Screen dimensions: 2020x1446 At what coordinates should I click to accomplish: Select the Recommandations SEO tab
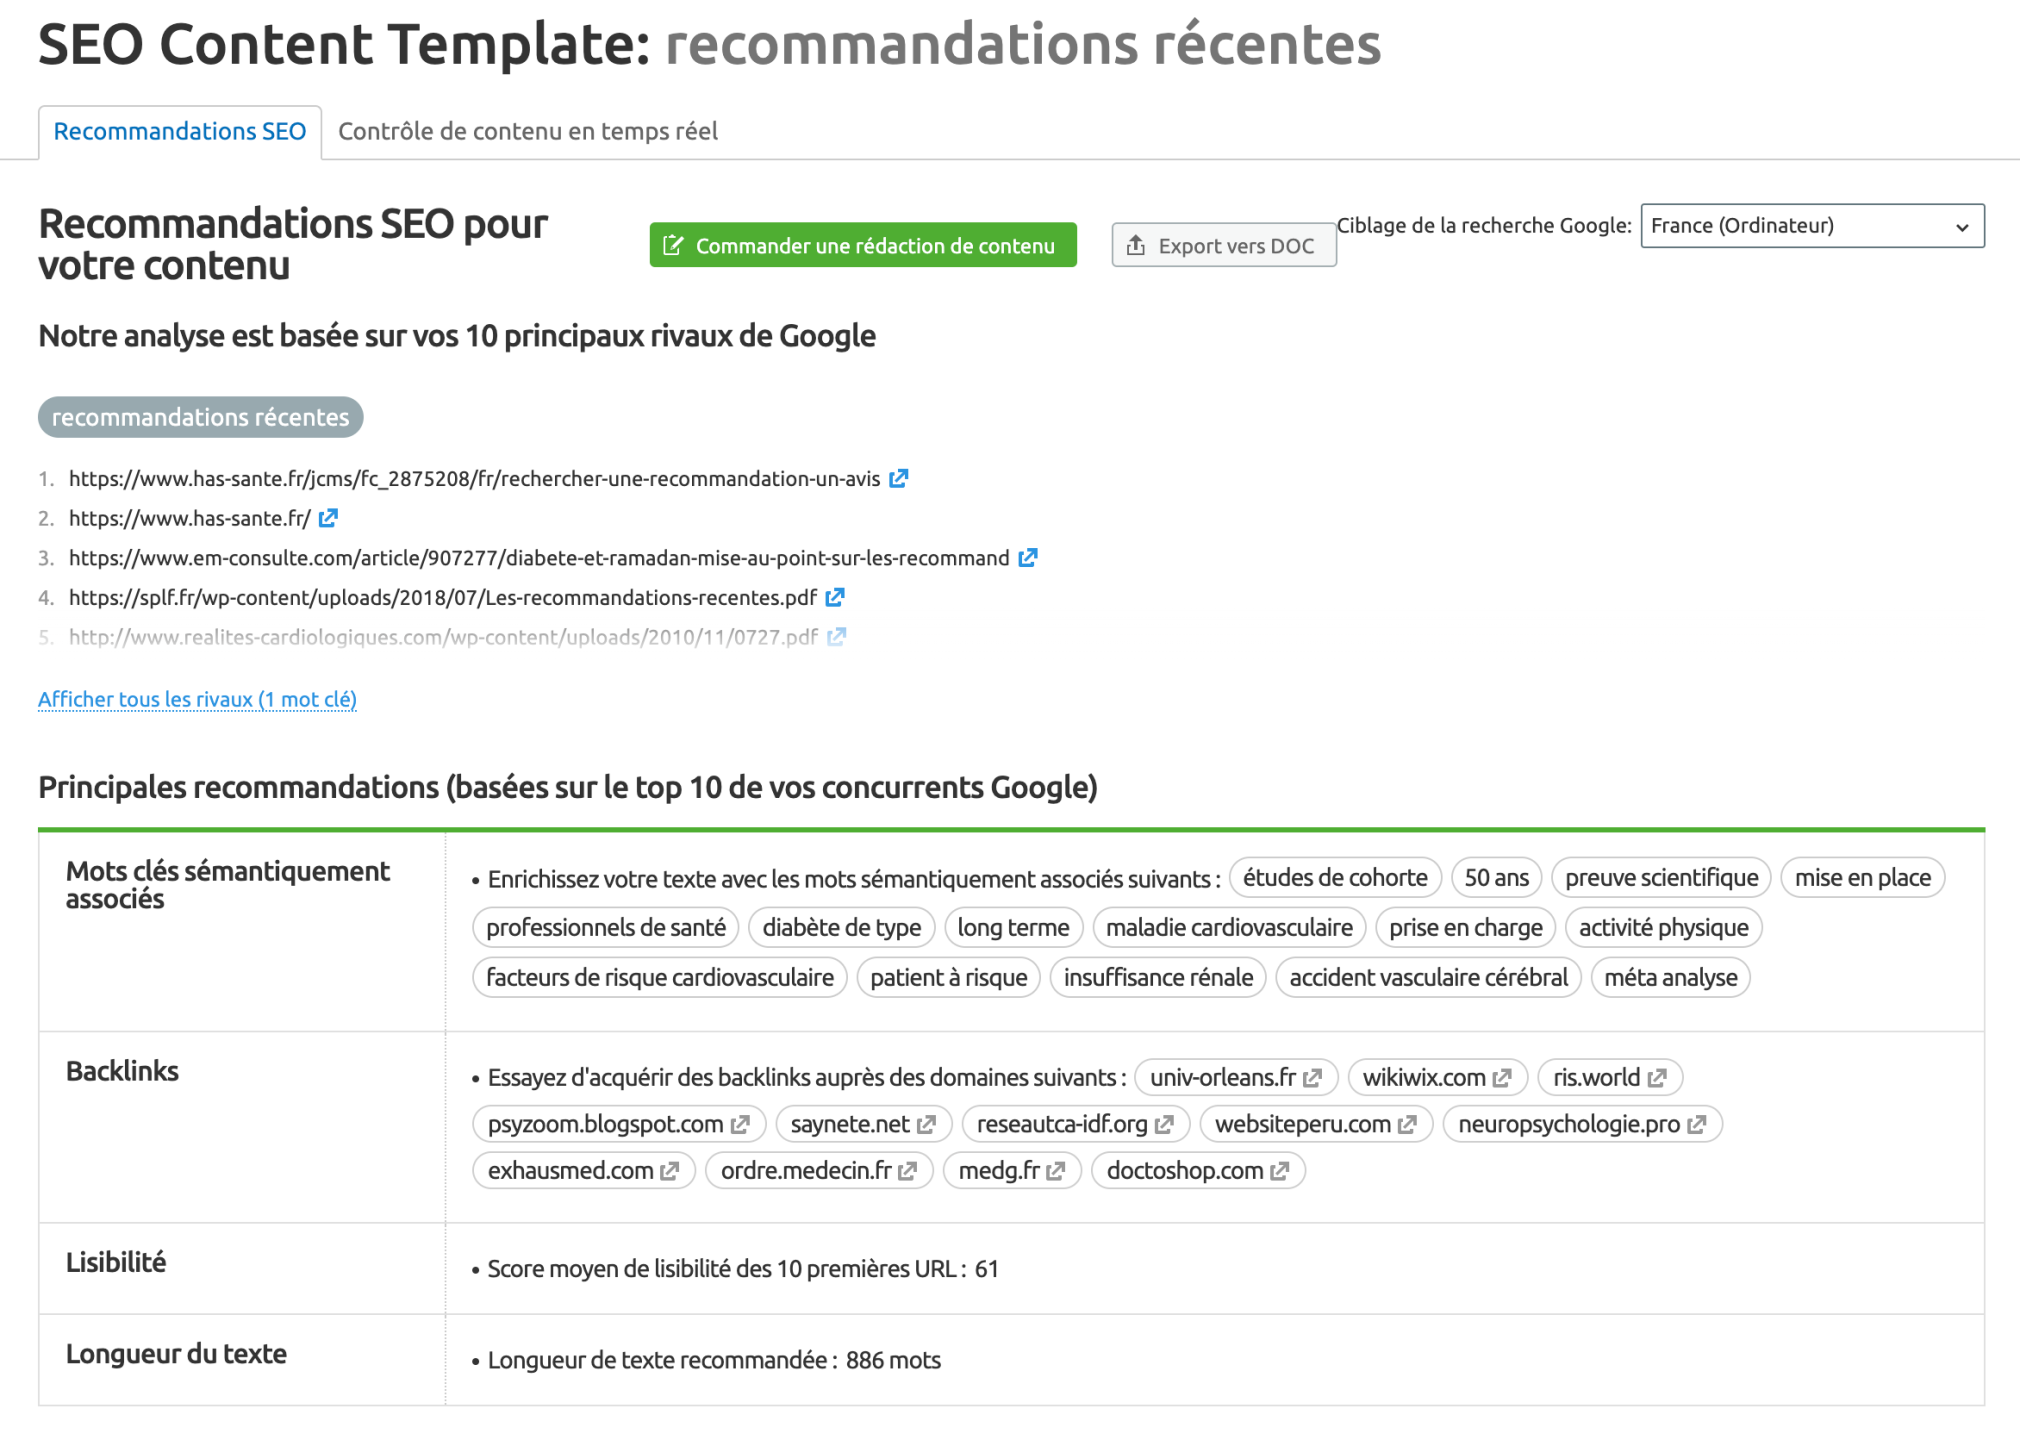pyautogui.click(x=179, y=131)
